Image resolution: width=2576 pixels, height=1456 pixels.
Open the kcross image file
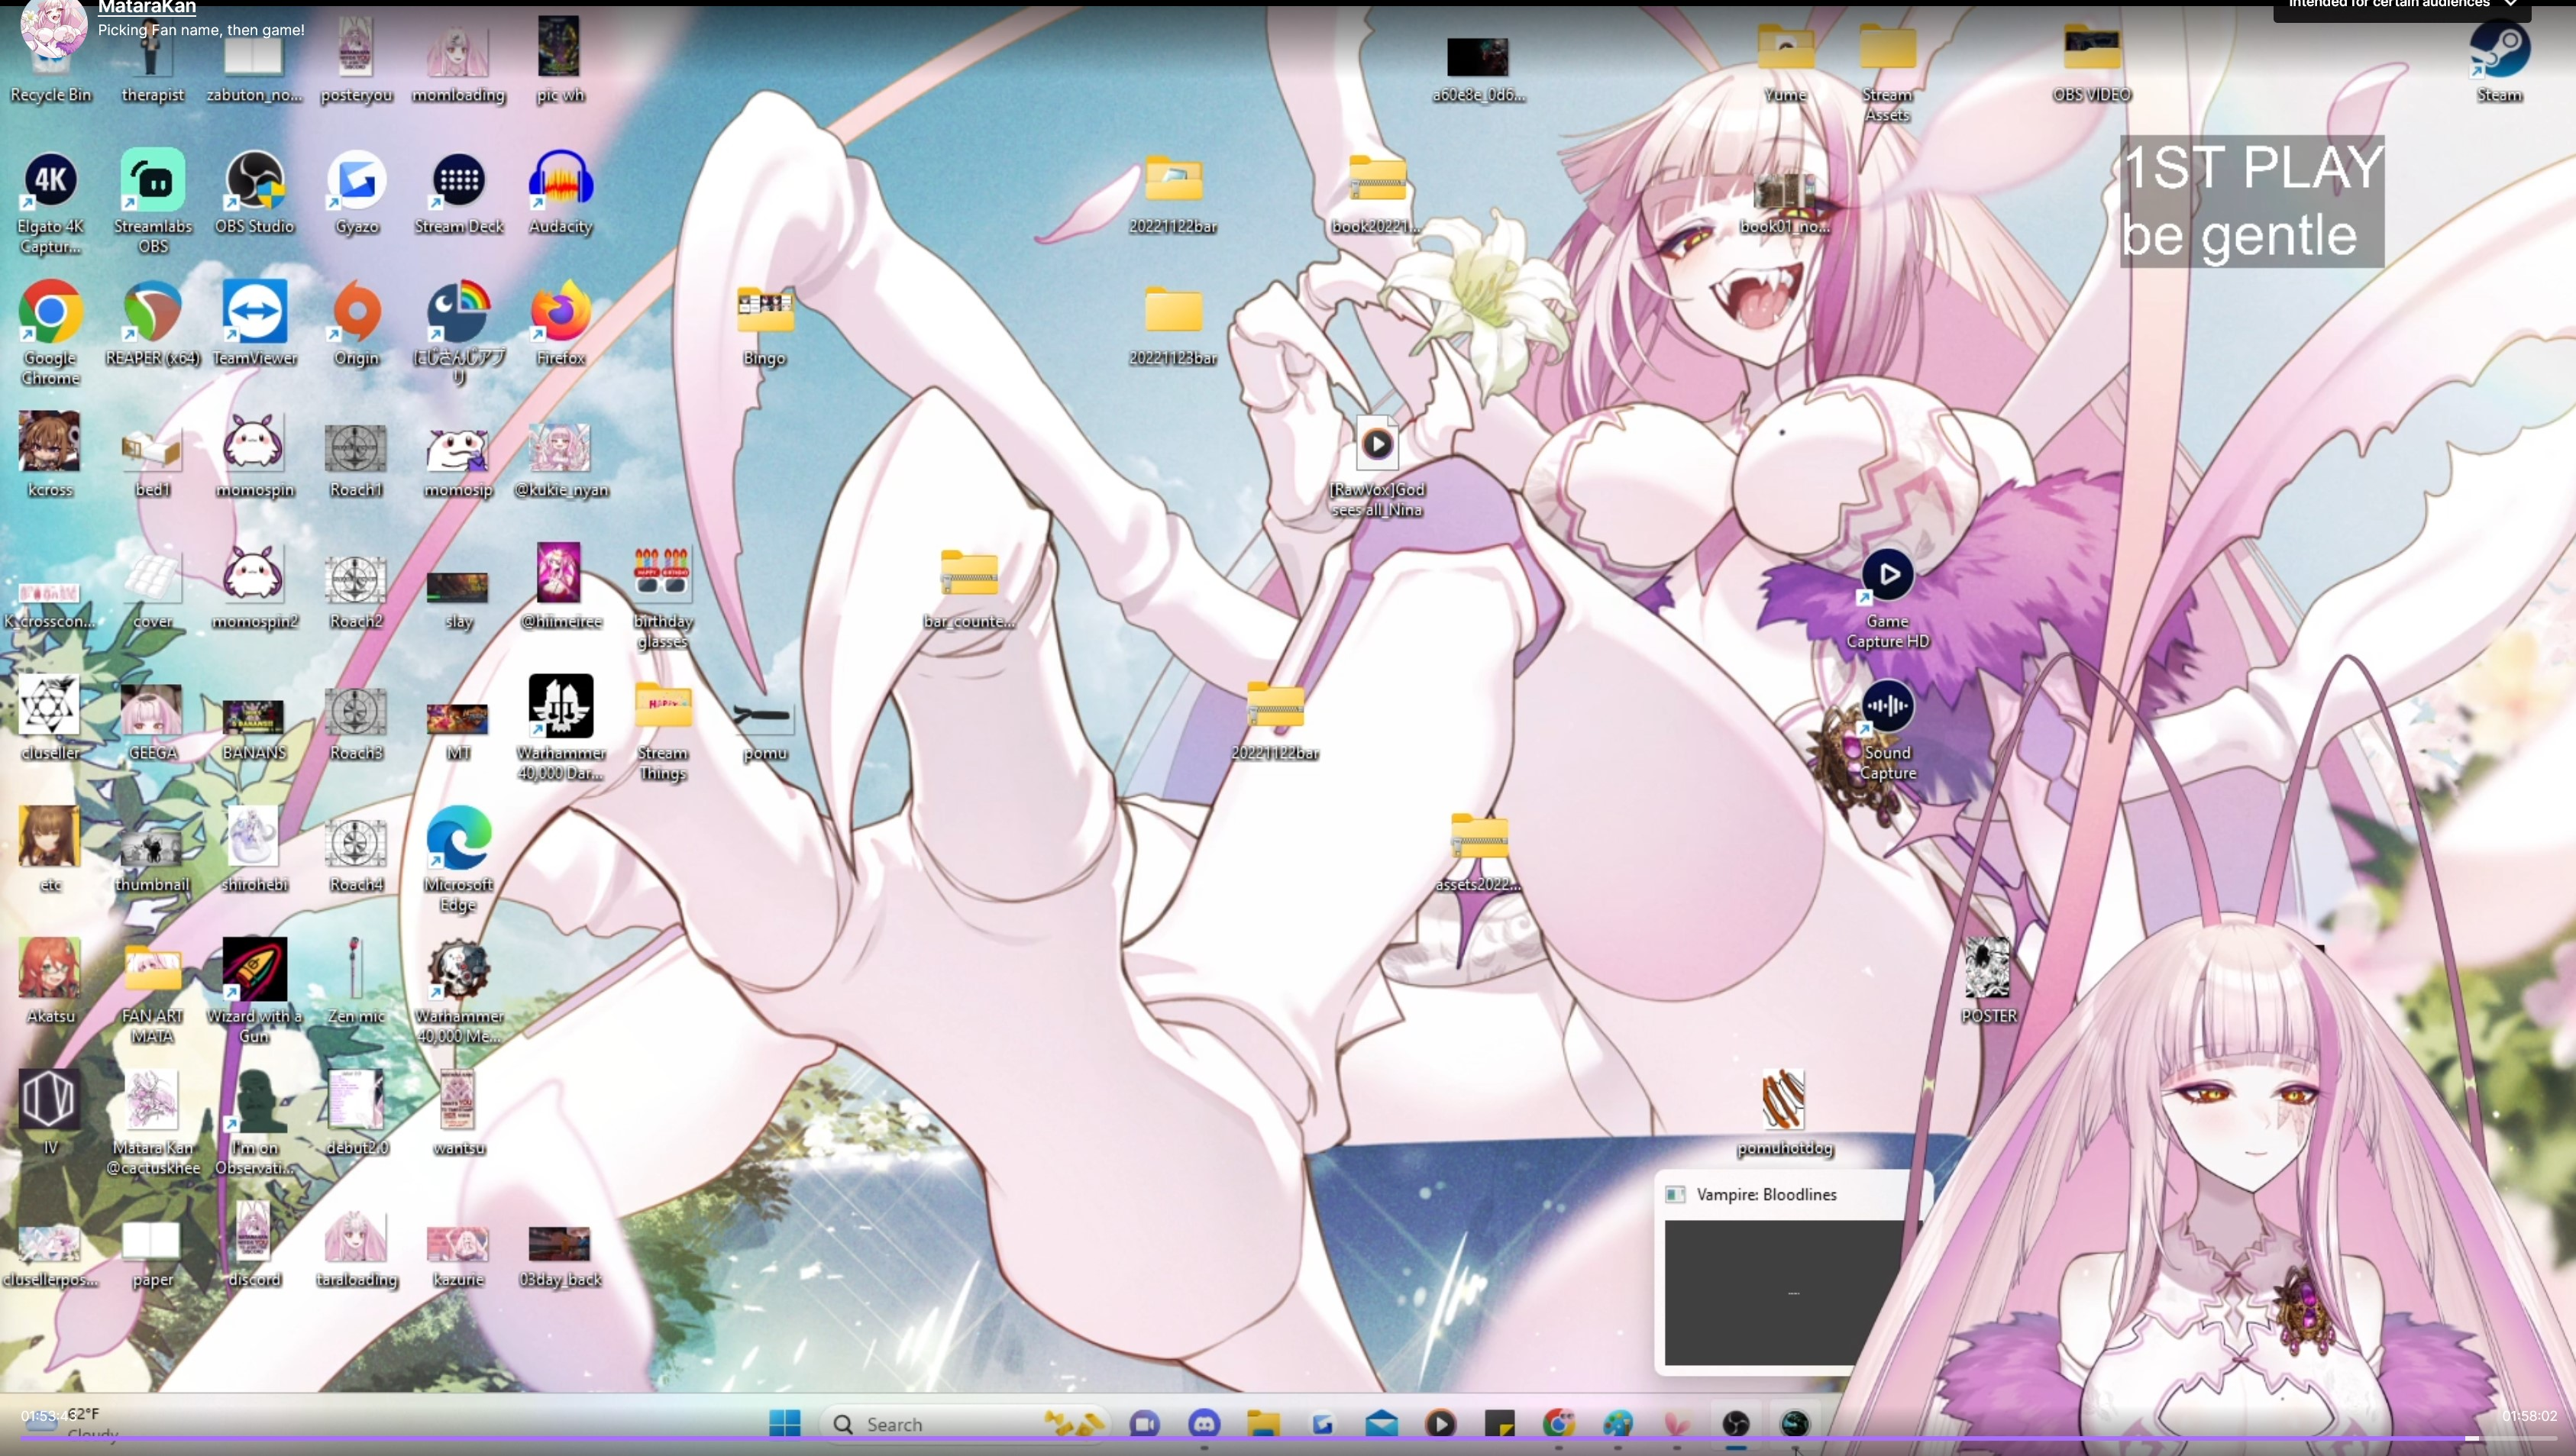(x=50, y=454)
